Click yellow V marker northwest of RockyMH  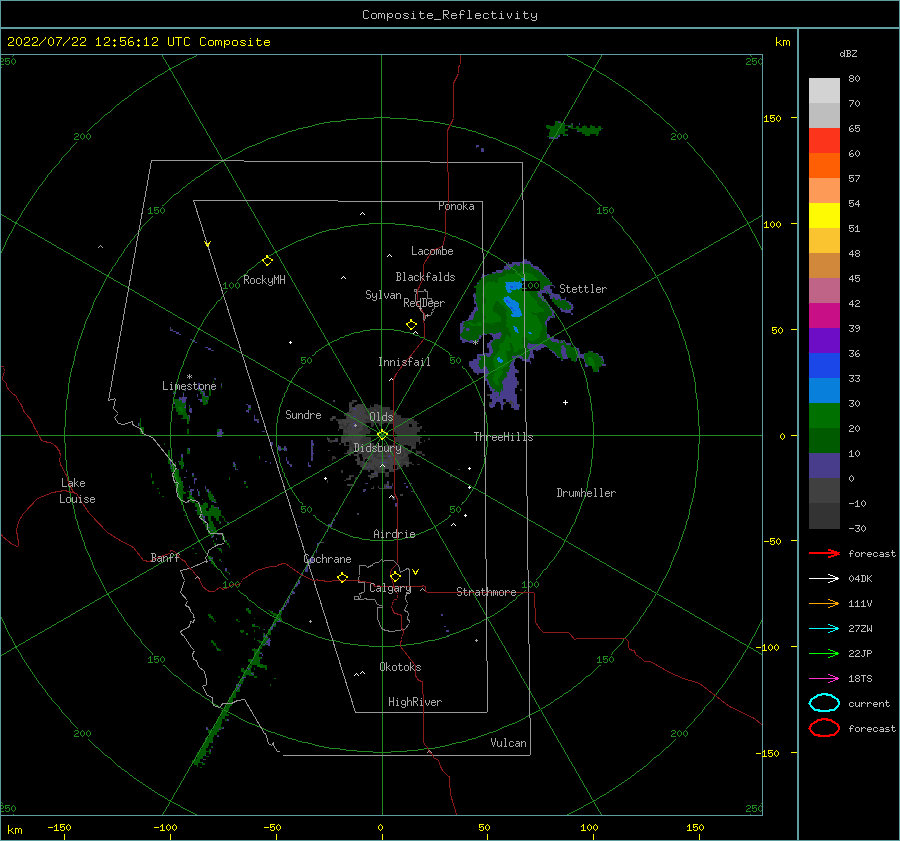coord(208,244)
